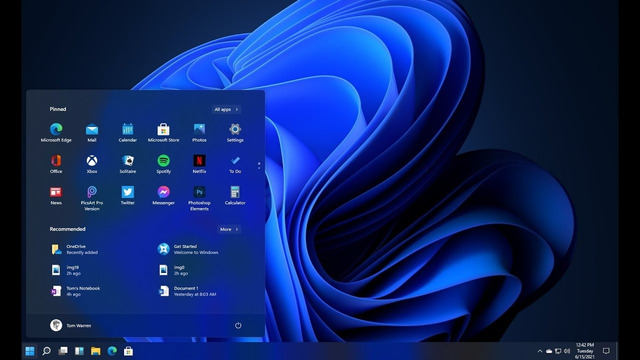Screen dimensions: 640x360
Task: Open Tom Warren user account menu
Action: click(x=71, y=325)
